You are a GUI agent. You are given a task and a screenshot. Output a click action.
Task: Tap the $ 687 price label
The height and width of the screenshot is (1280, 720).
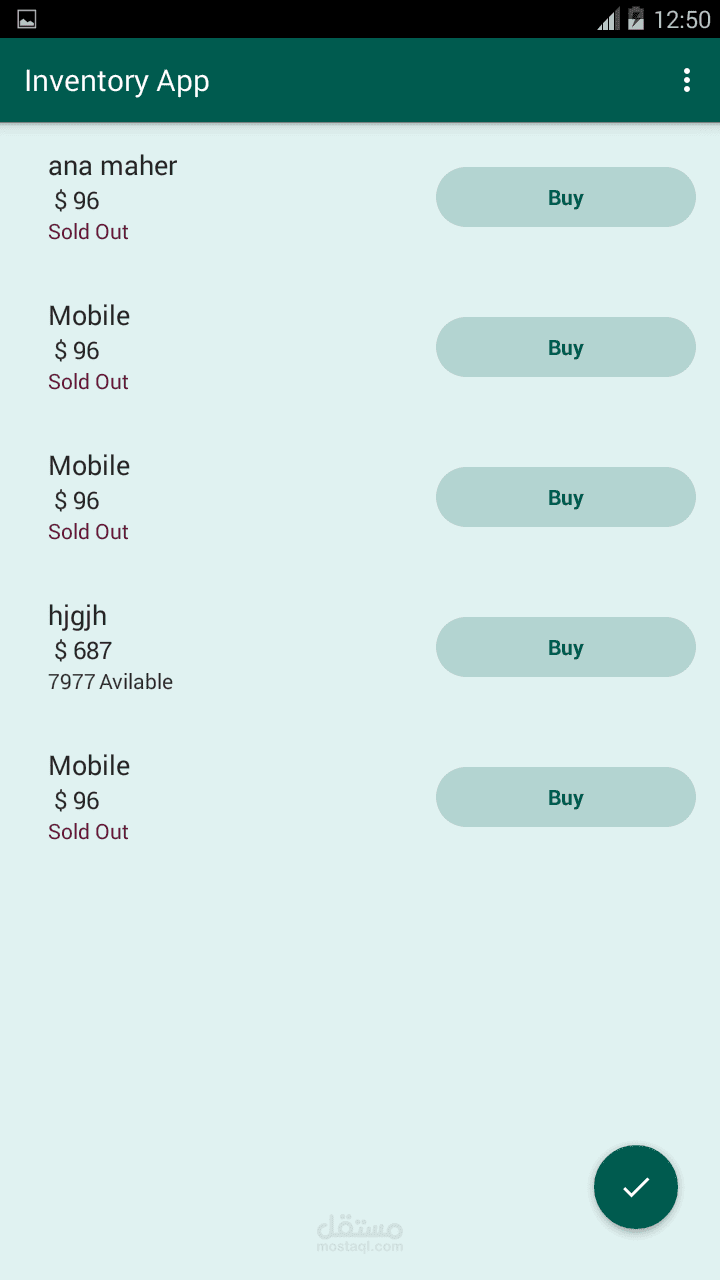pyautogui.click(x=83, y=651)
